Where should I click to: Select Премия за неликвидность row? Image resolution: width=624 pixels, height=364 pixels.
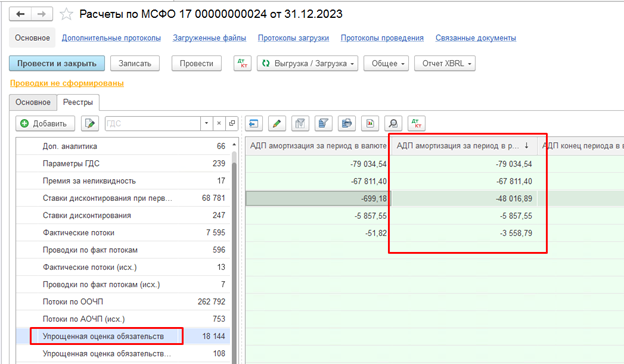(x=123, y=181)
